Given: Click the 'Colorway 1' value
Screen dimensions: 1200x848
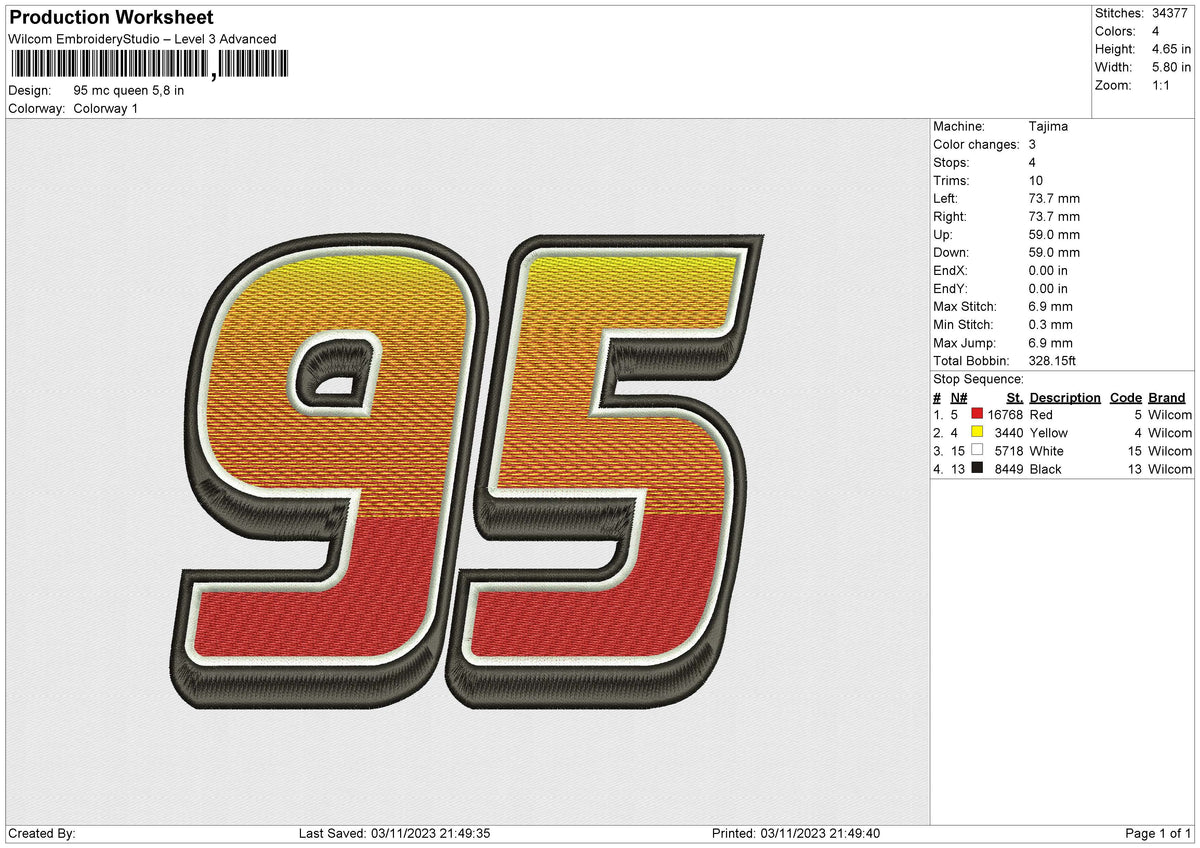Looking at the screenshot, I should pyautogui.click(x=106, y=108).
